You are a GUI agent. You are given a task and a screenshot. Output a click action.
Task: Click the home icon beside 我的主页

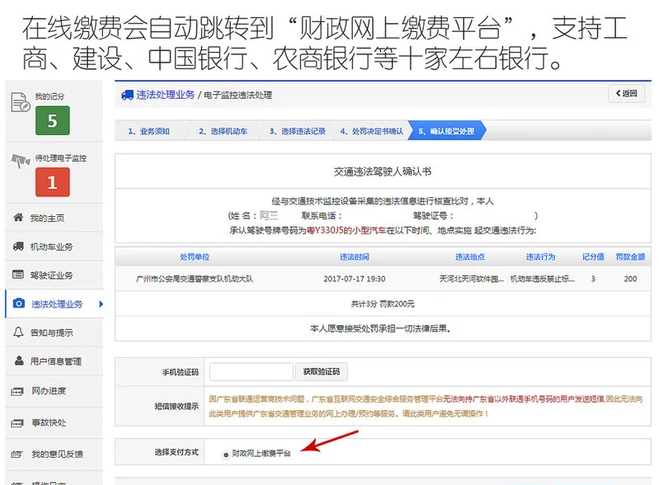(18, 217)
